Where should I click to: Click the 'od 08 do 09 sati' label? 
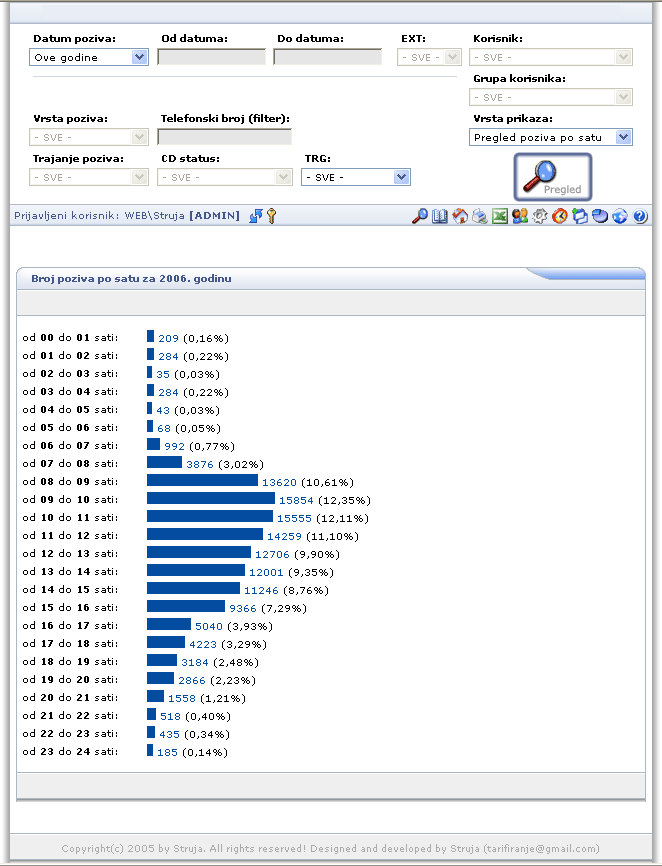tap(70, 482)
